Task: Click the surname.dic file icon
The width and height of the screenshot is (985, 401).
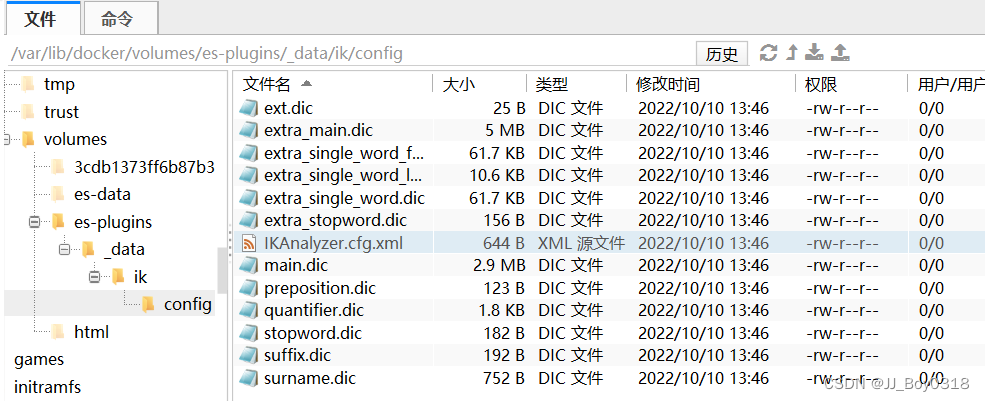Action: [249, 378]
